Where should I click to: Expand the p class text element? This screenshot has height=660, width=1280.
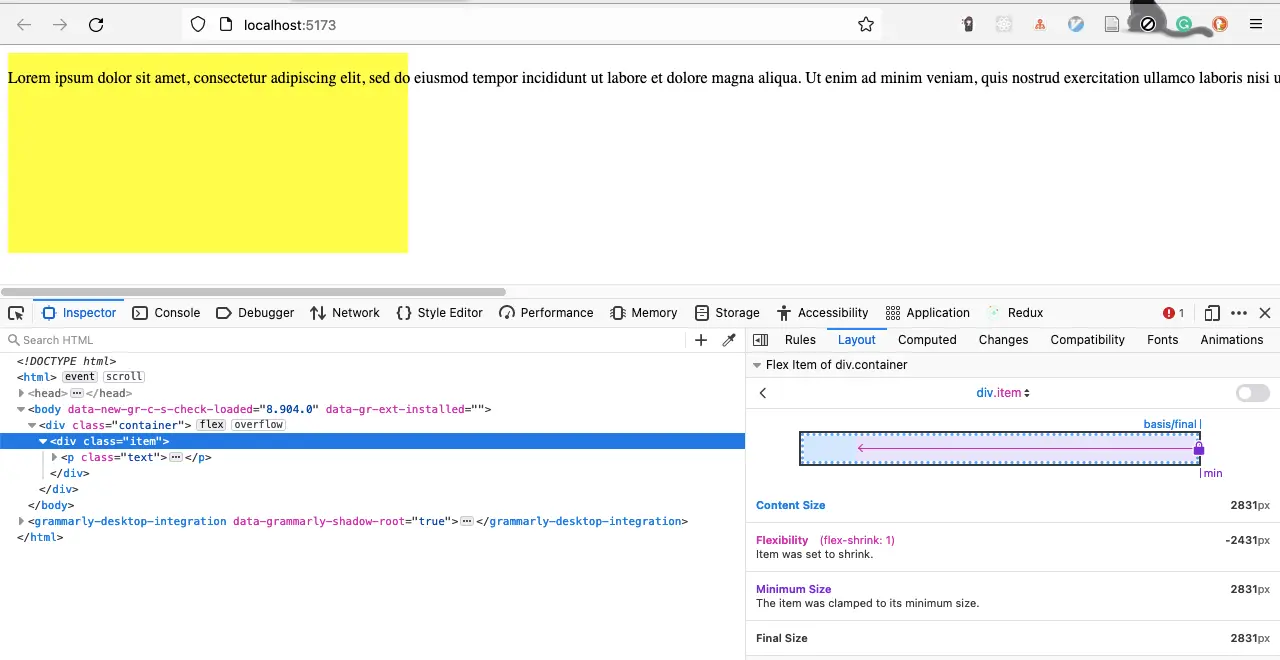(x=55, y=457)
